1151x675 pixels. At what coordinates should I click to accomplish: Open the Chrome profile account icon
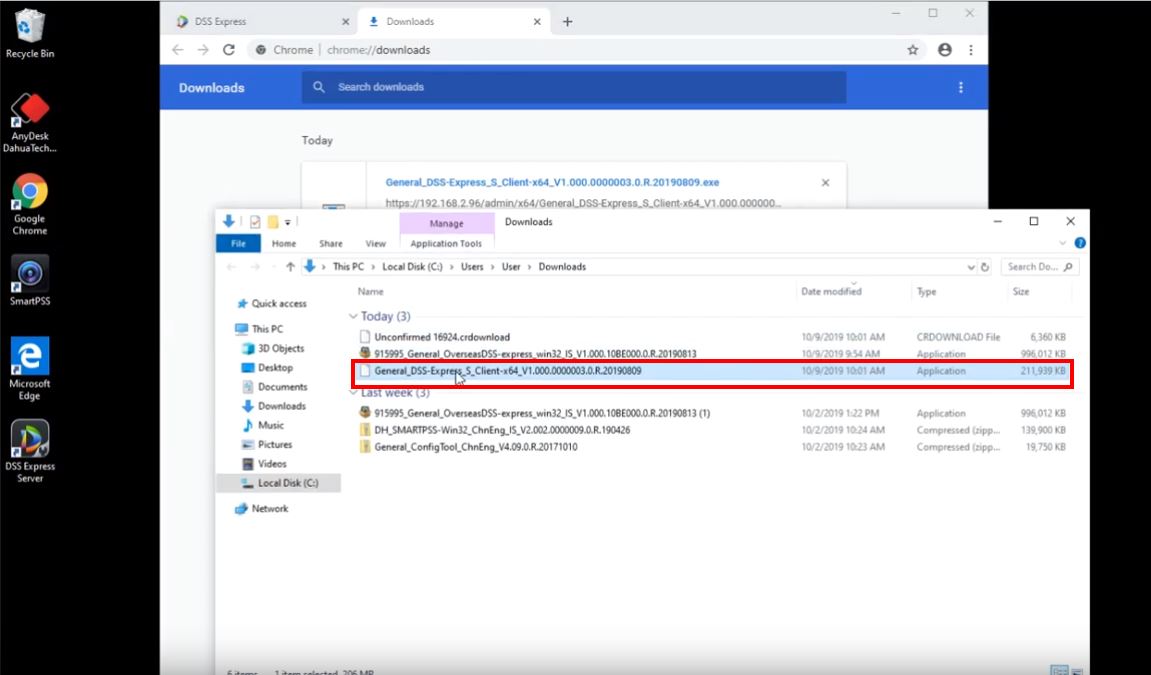(944, 50)
